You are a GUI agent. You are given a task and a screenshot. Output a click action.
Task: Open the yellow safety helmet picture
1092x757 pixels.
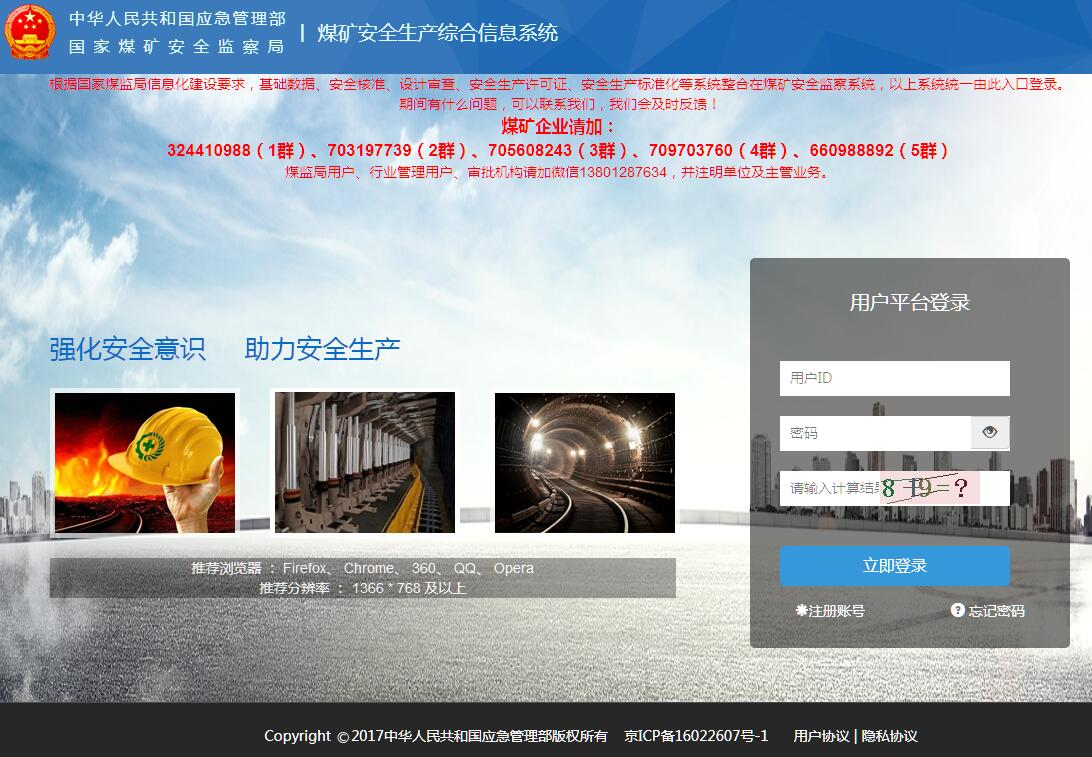click(145, 462)
